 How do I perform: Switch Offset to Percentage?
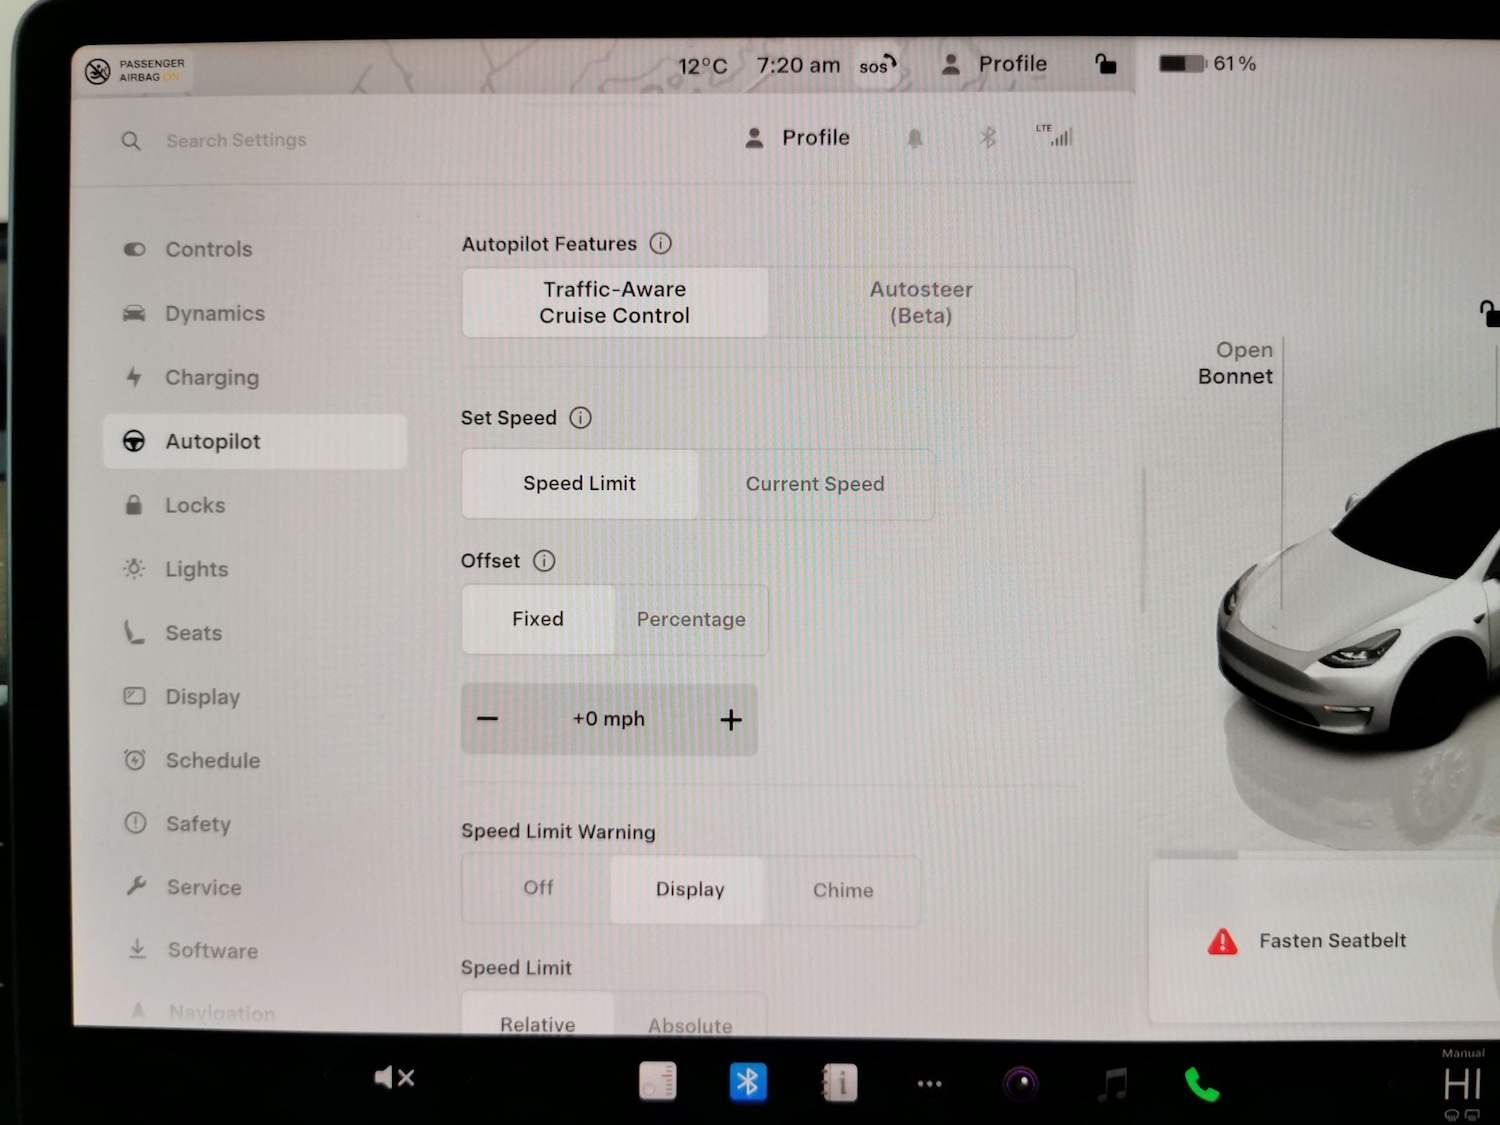coord(691,620)
